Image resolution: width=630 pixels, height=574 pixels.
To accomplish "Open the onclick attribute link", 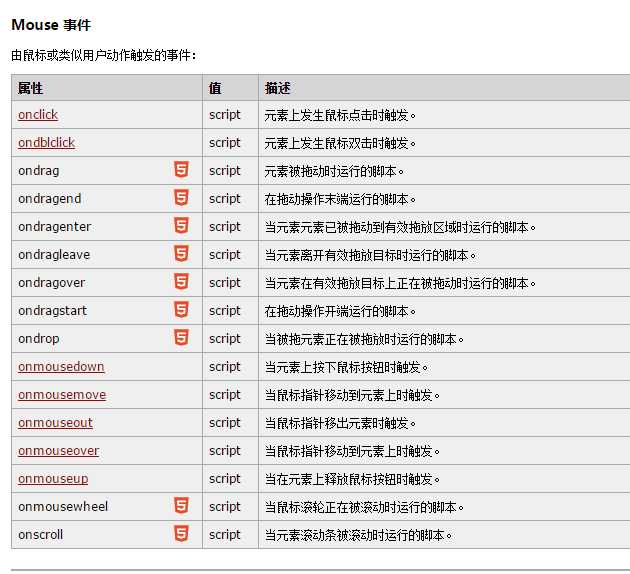I will point(38,114).
